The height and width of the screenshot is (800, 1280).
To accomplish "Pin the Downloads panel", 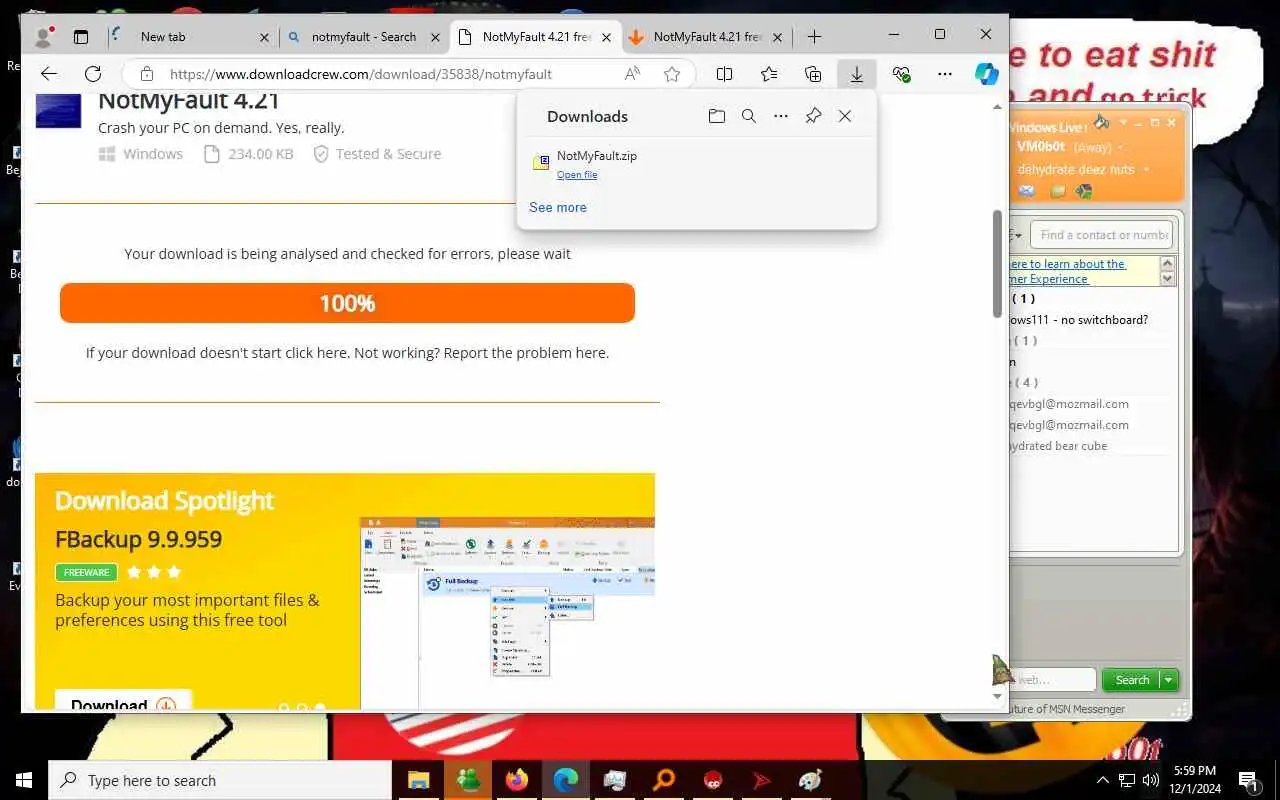I will pyautogui.click(x=813, y=116).
